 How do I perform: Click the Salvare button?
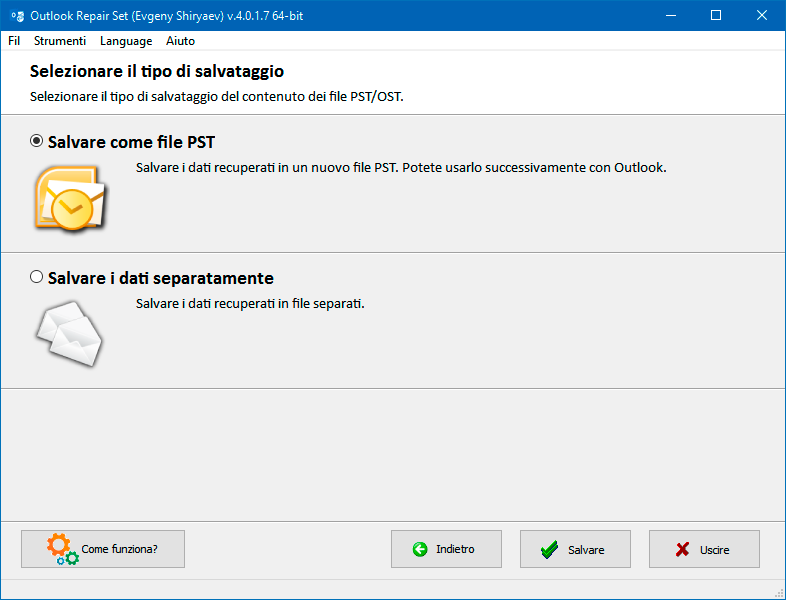coord(575,549)
